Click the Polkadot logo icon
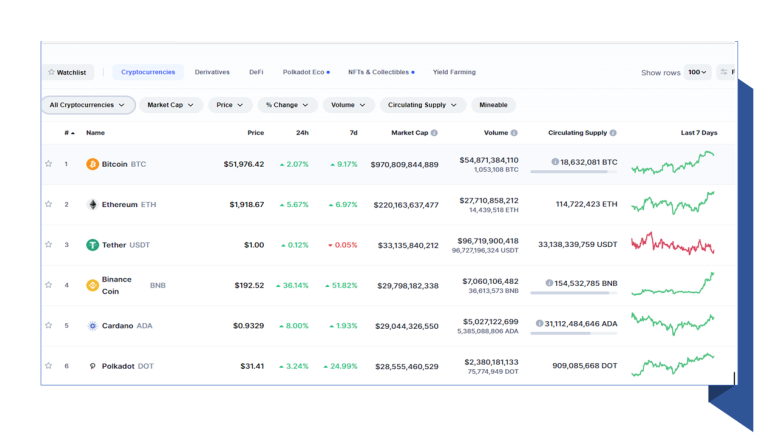This screenshot has height=437, width=777. point(92,366)
